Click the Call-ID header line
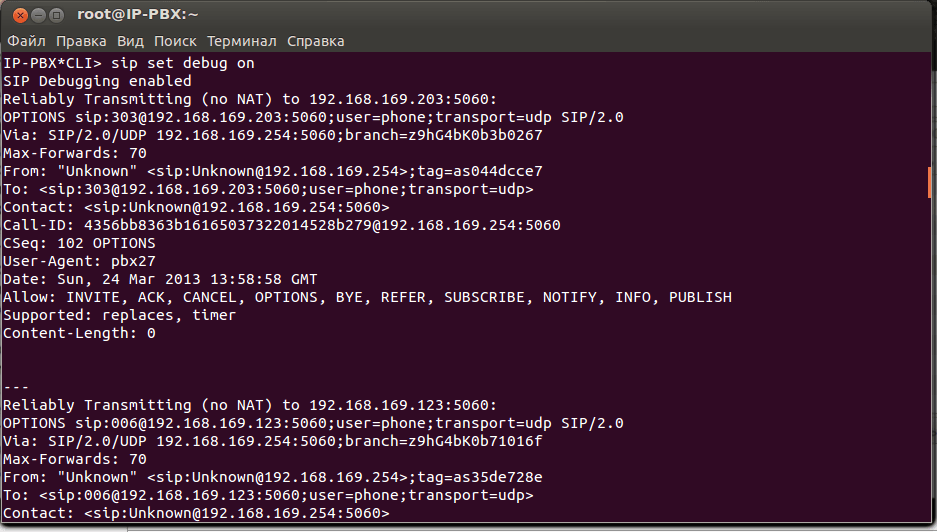The width and height of the screenshot is (937, 532). coord(281,225)
